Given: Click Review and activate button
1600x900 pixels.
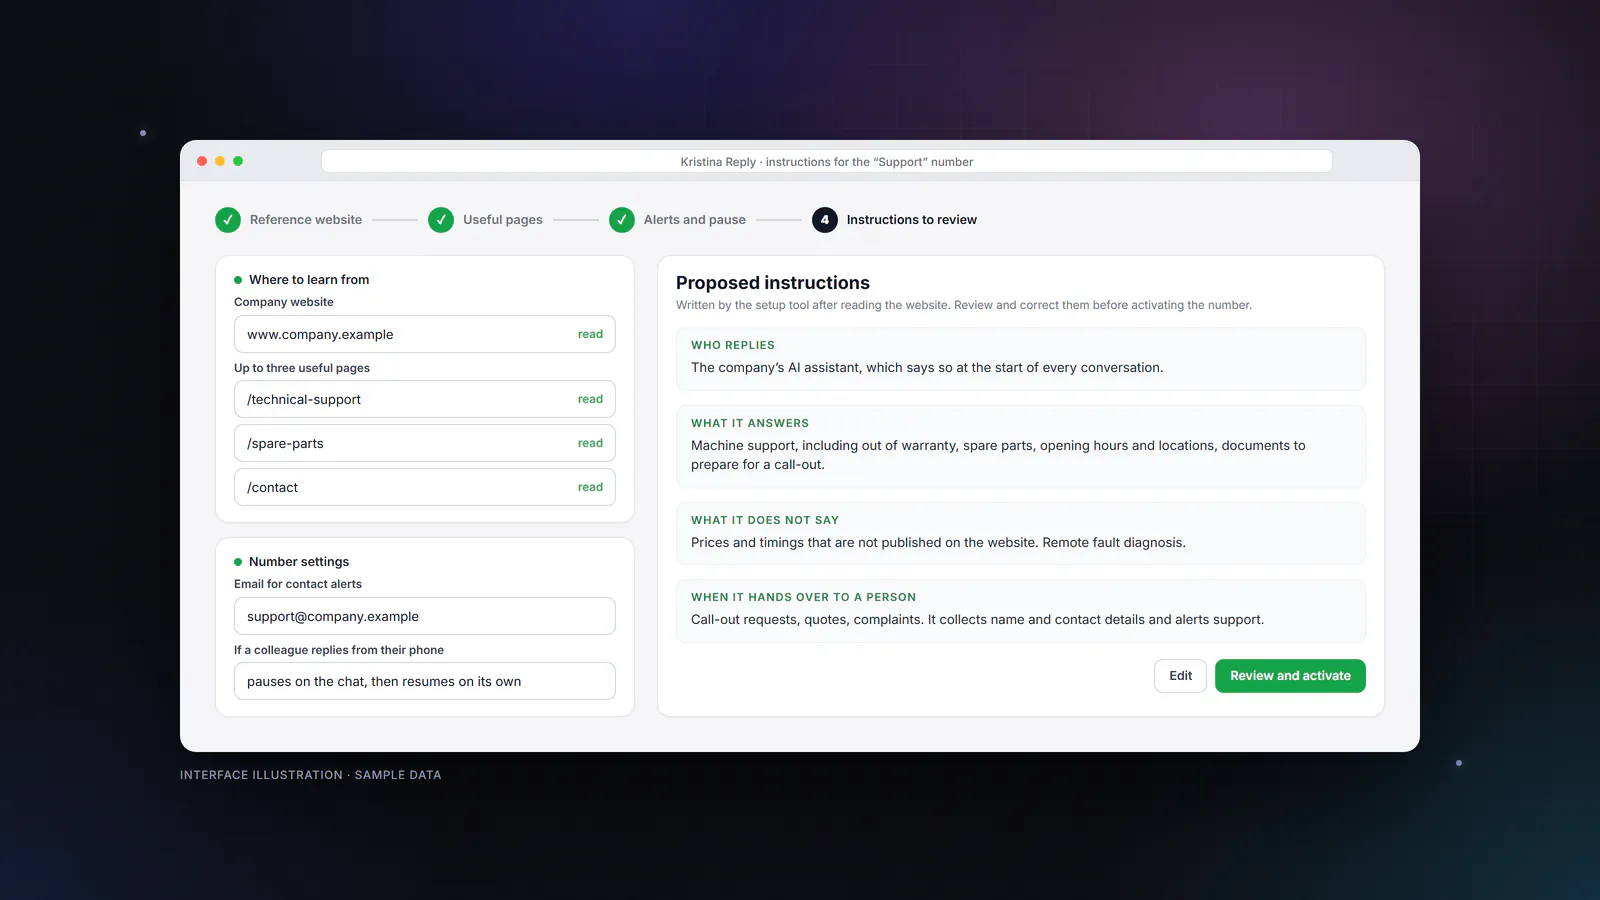Looking at the screenshot, I should tap(1290, 676).
